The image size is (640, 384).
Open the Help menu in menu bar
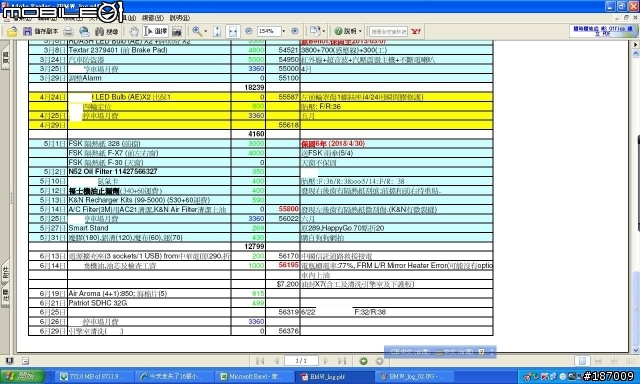pos(180,18)
